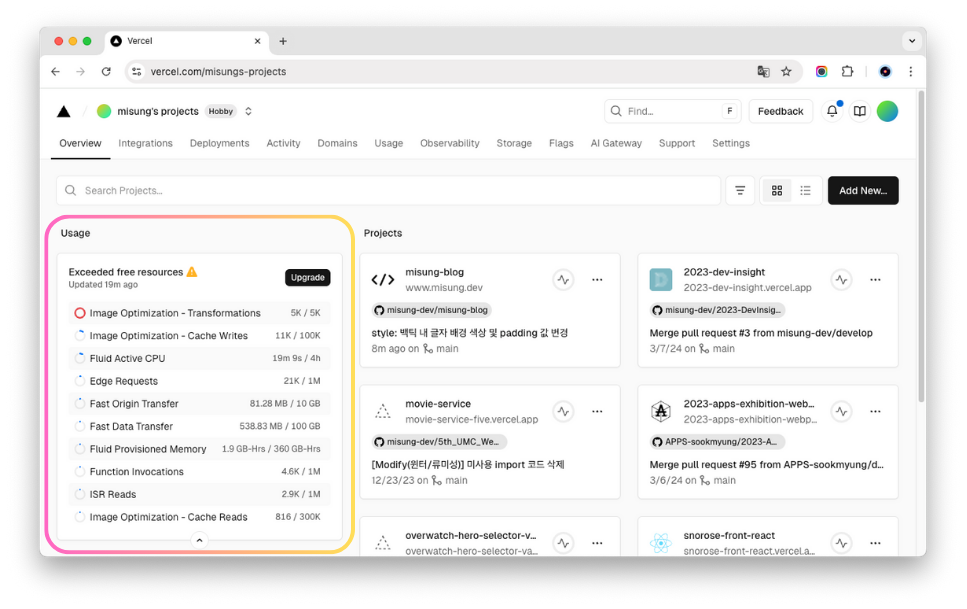The height and width of the screenshot is (609, 967).
Task: Switch to list view layout
Action: [x=806, y=190]
